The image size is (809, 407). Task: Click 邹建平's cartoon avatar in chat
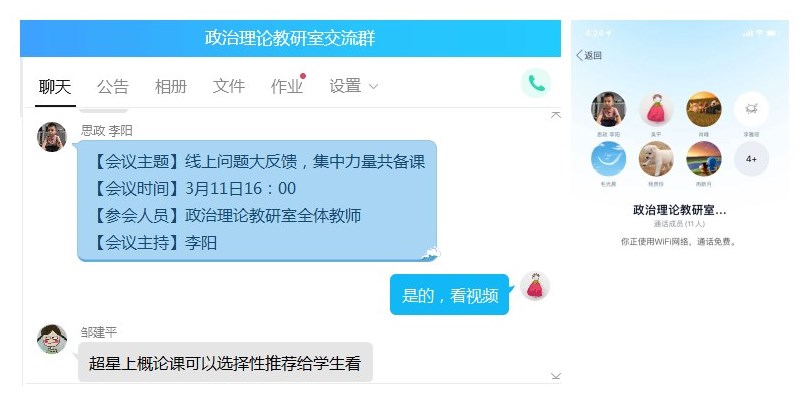(52, 339)
